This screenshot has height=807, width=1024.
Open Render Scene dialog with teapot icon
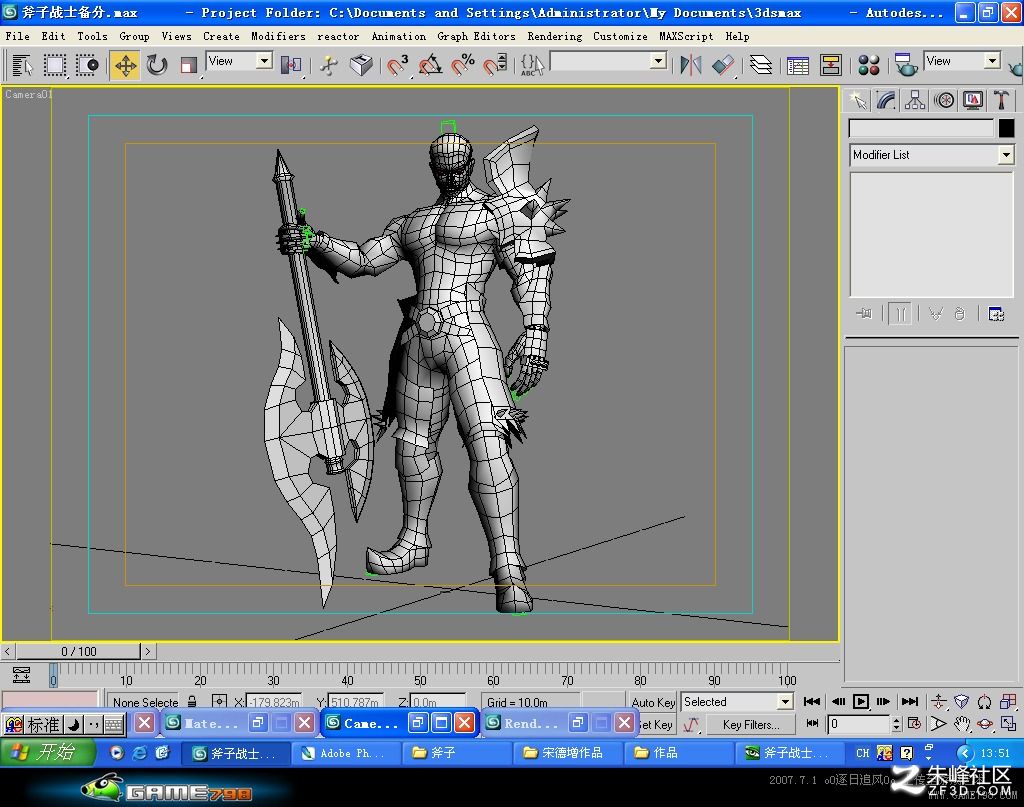click(905, 65)
